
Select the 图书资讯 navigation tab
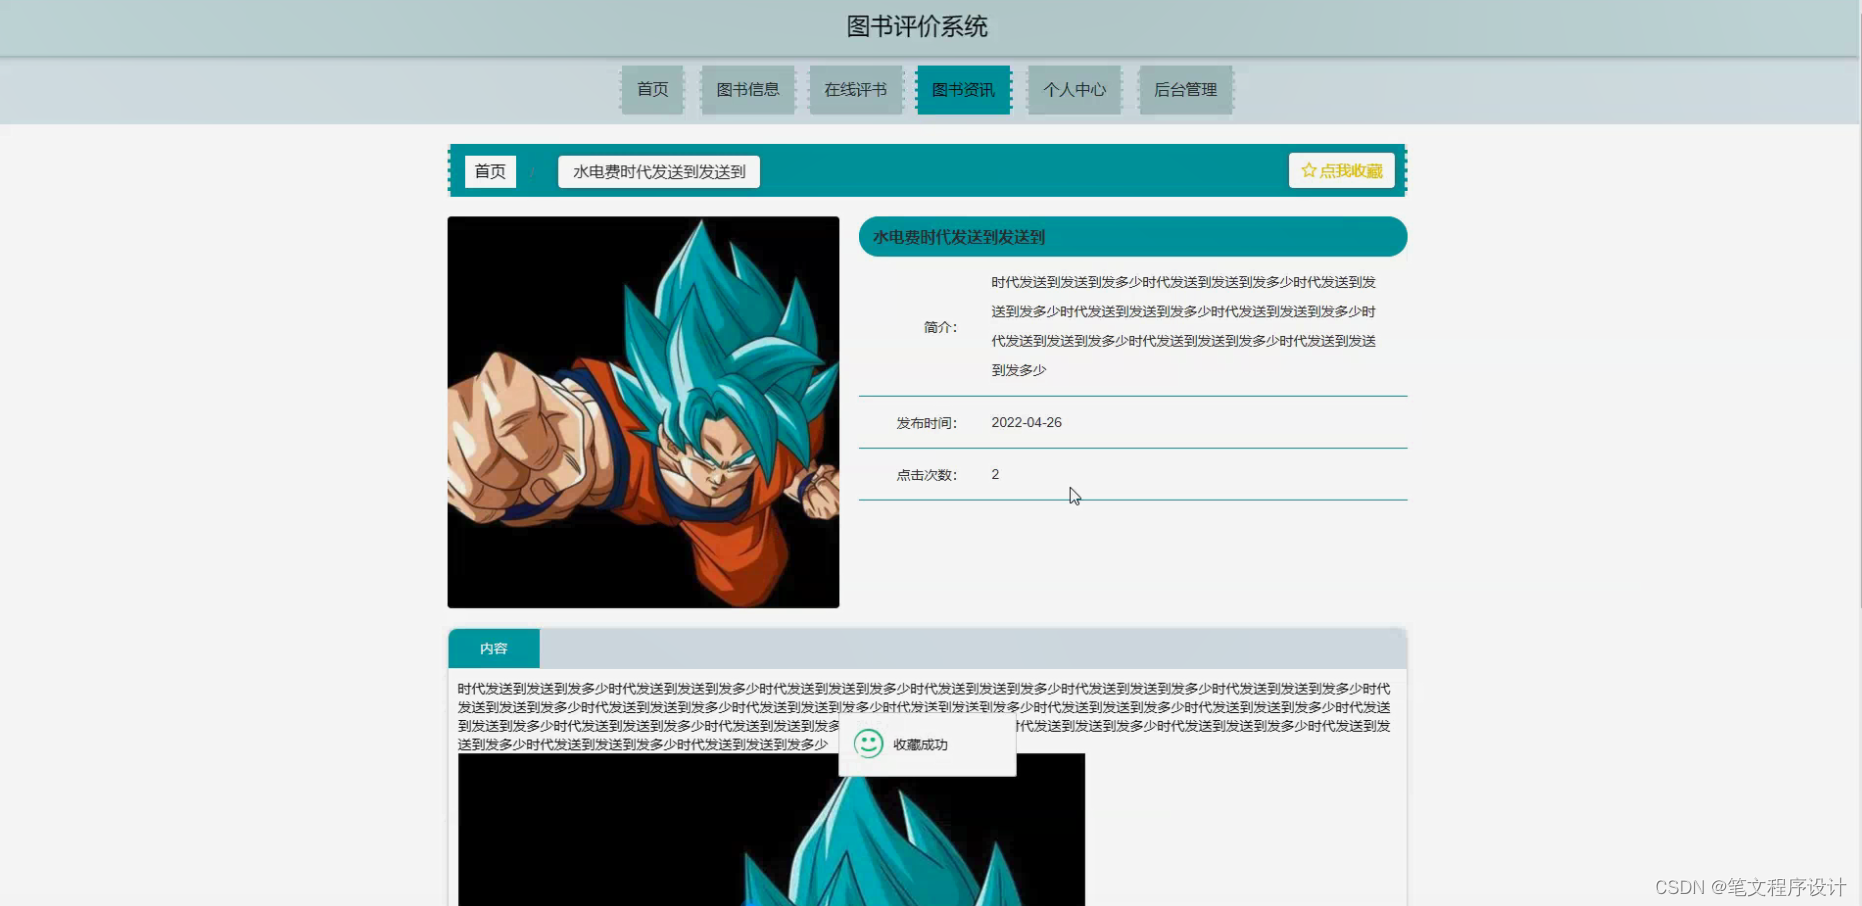coord(964,90)
